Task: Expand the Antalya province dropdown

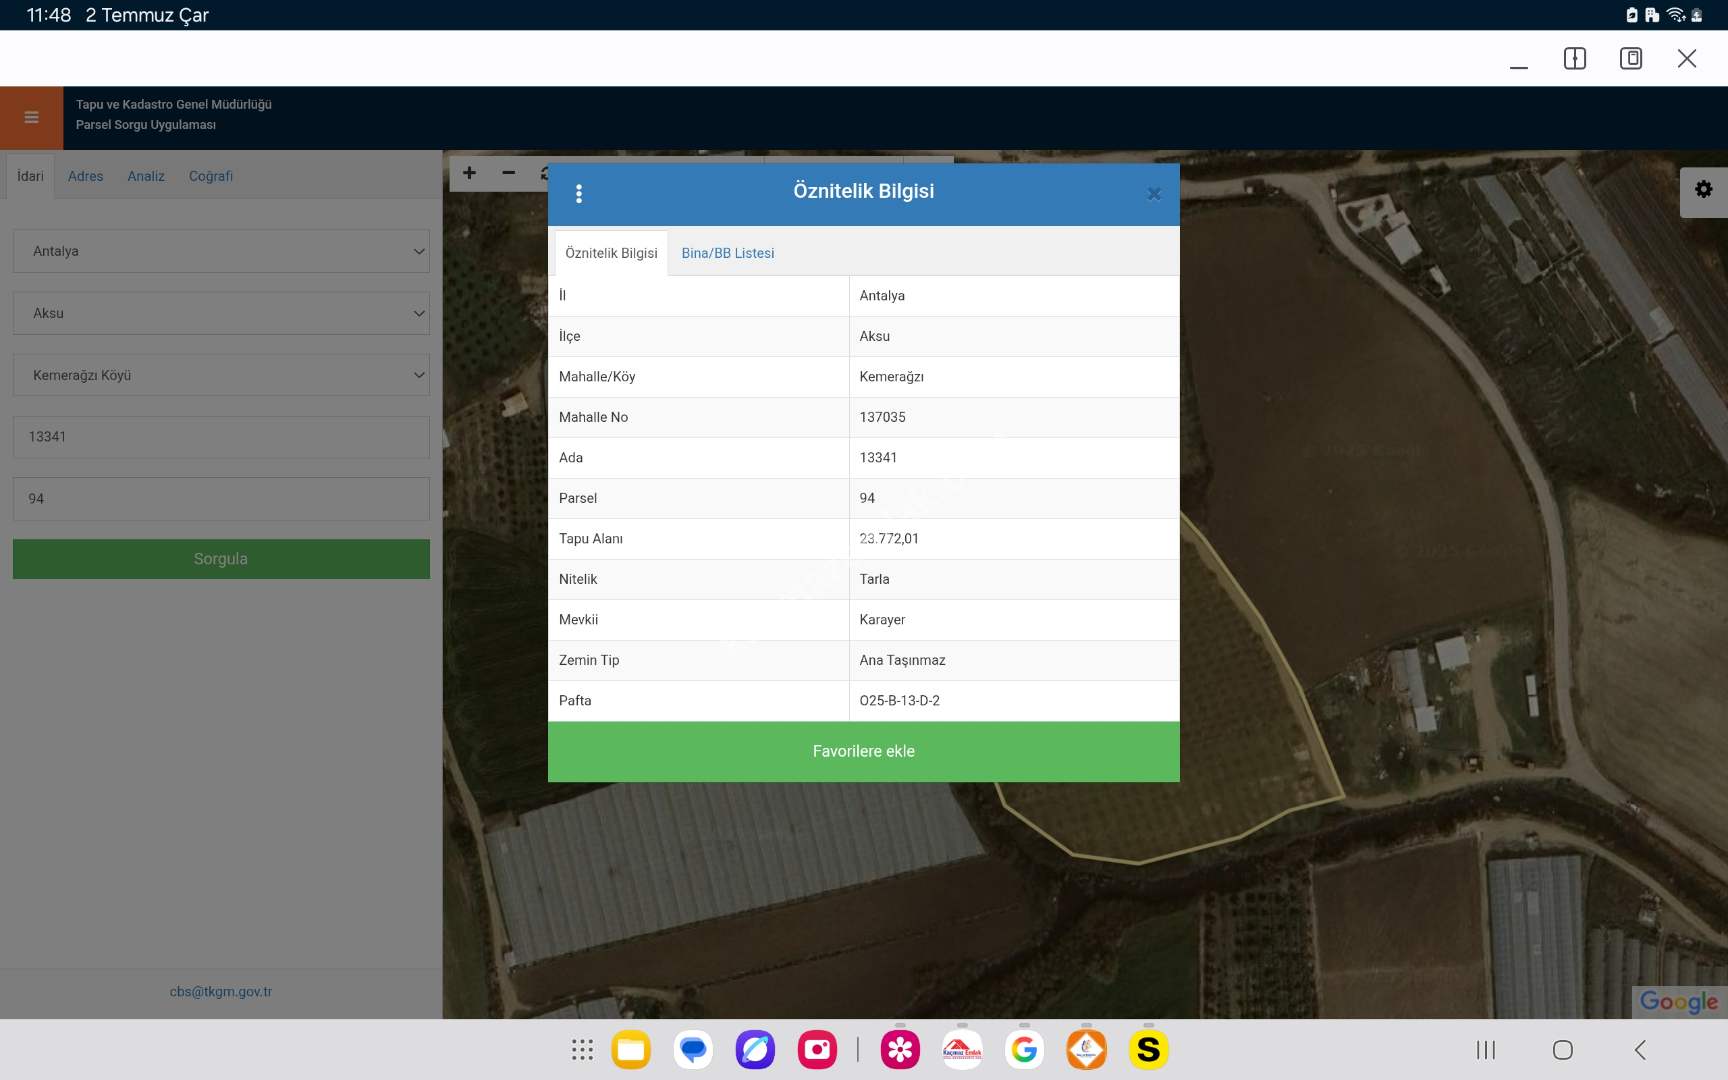Action: 221,251
